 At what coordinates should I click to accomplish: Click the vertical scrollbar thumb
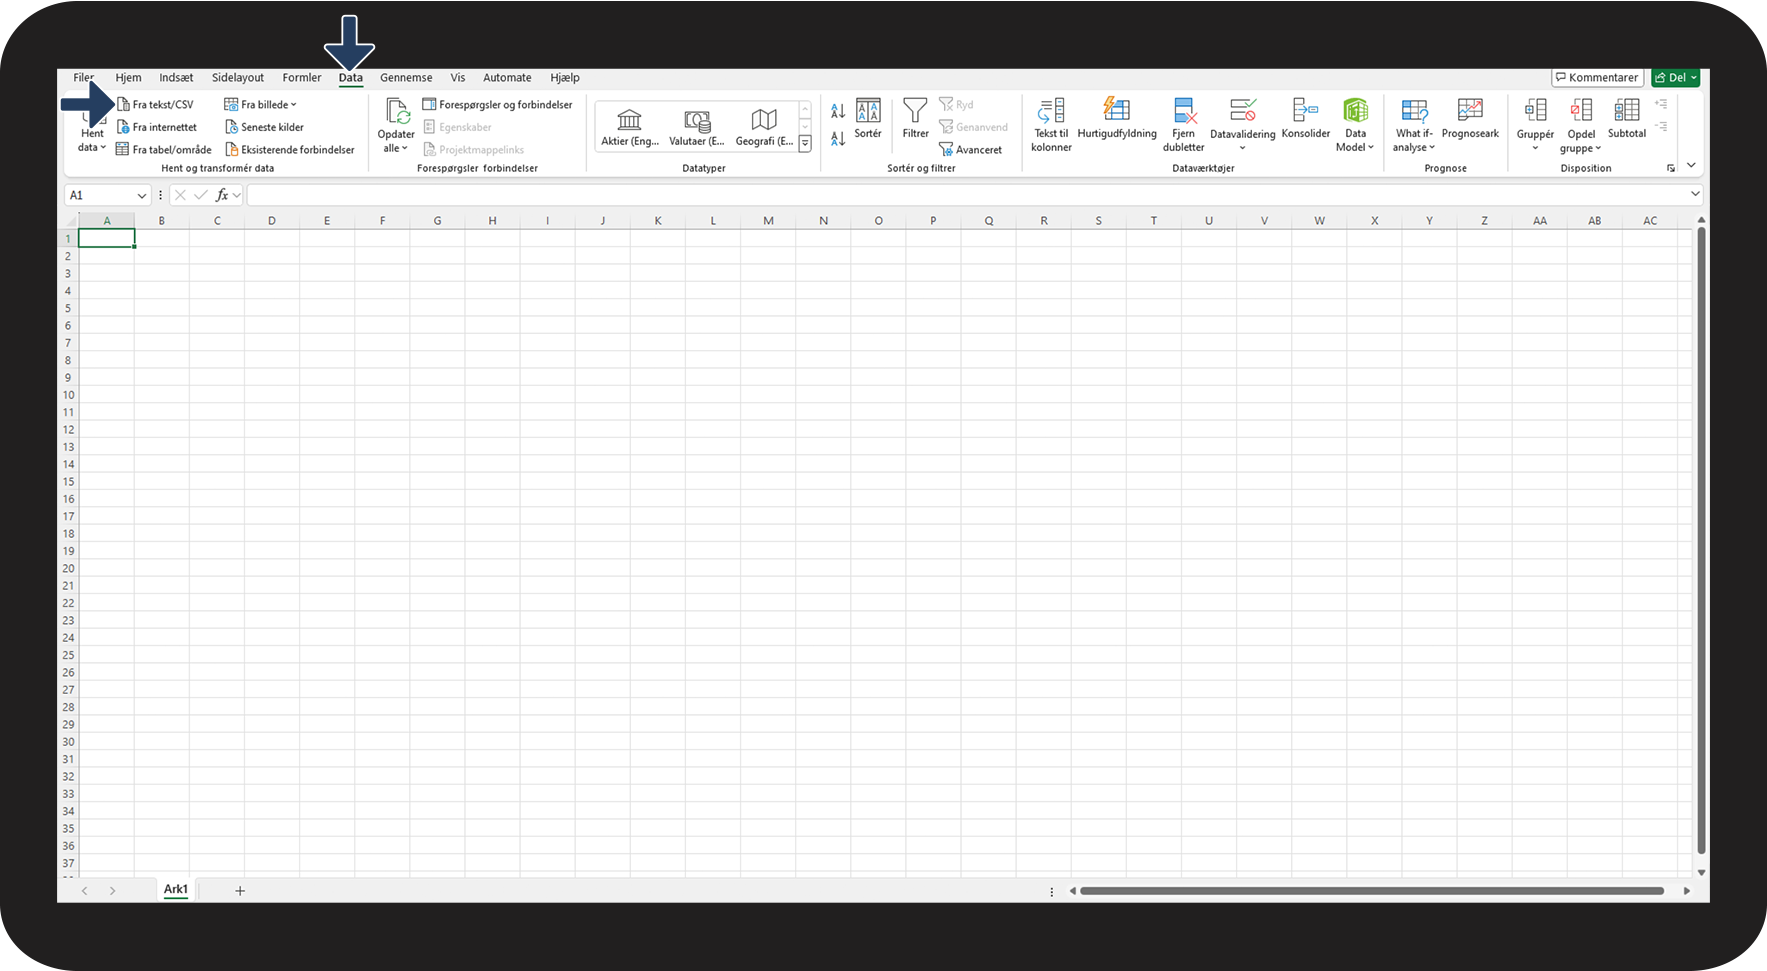click(x=1701, y=540)
